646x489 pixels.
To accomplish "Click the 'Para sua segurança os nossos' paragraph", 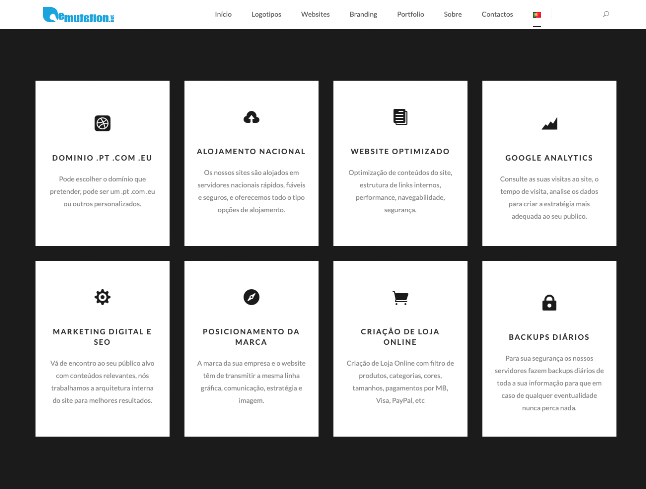I will point(549,383).
